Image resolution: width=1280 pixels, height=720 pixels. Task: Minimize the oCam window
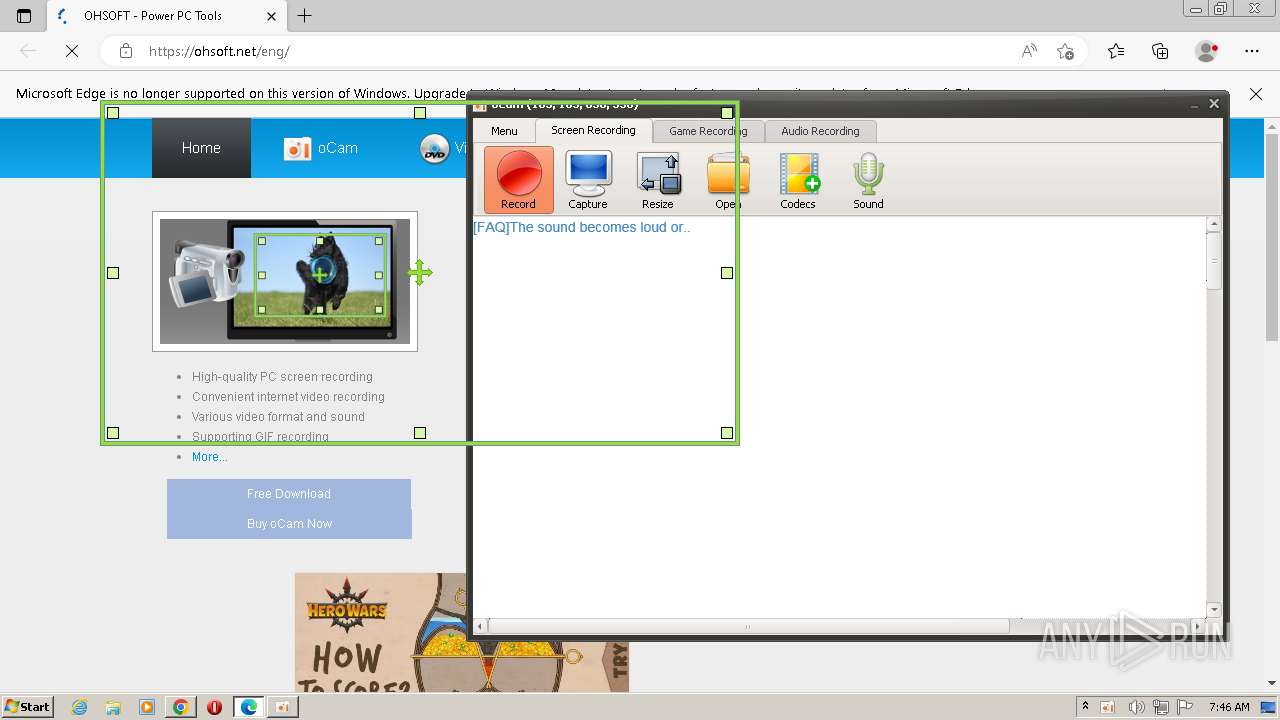coord(1194,105)
